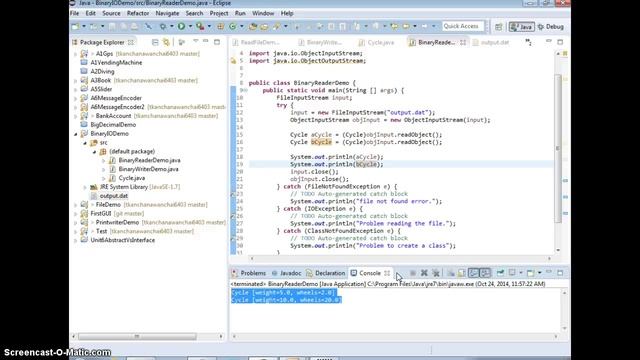This screenshot has width=640, height=360.
Task: Maximize the Package Explorer view
Action: tap(217, 42)
